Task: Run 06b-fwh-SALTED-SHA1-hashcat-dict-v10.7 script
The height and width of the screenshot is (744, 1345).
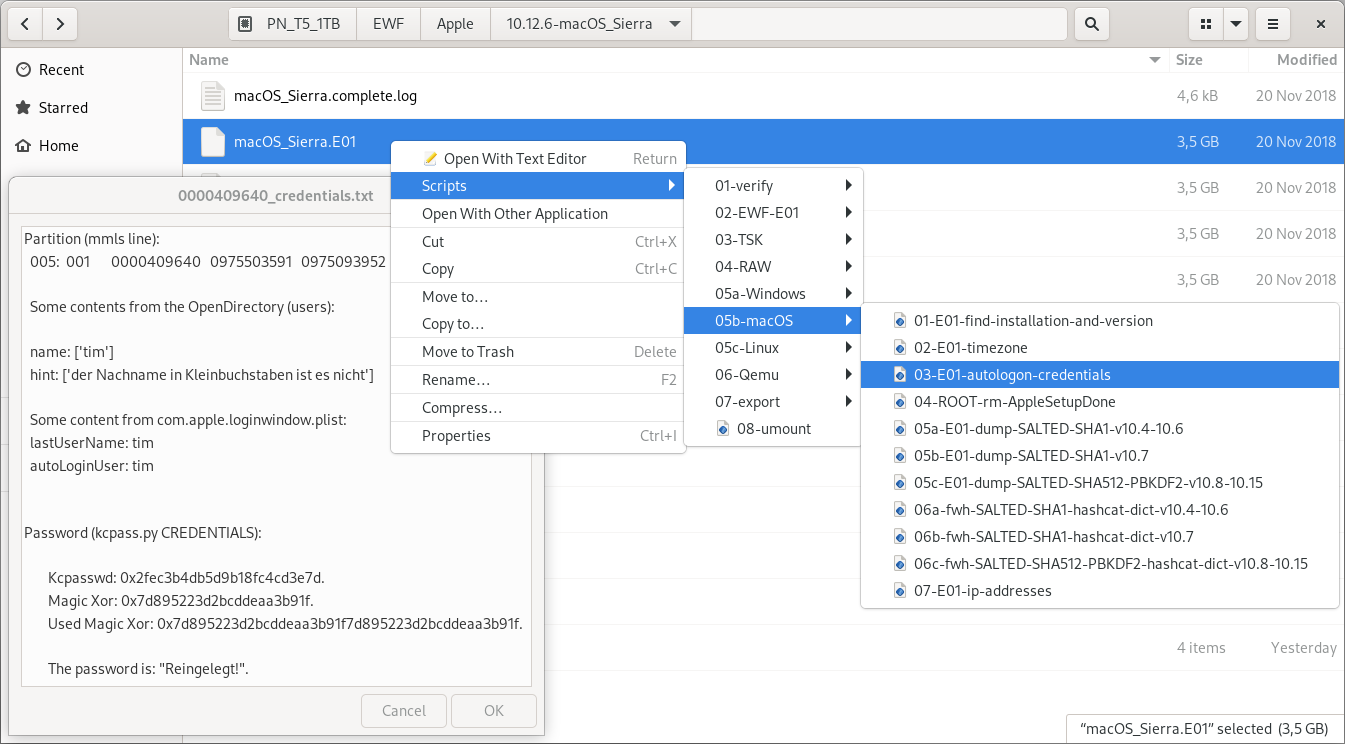Action: (1099, 537)
